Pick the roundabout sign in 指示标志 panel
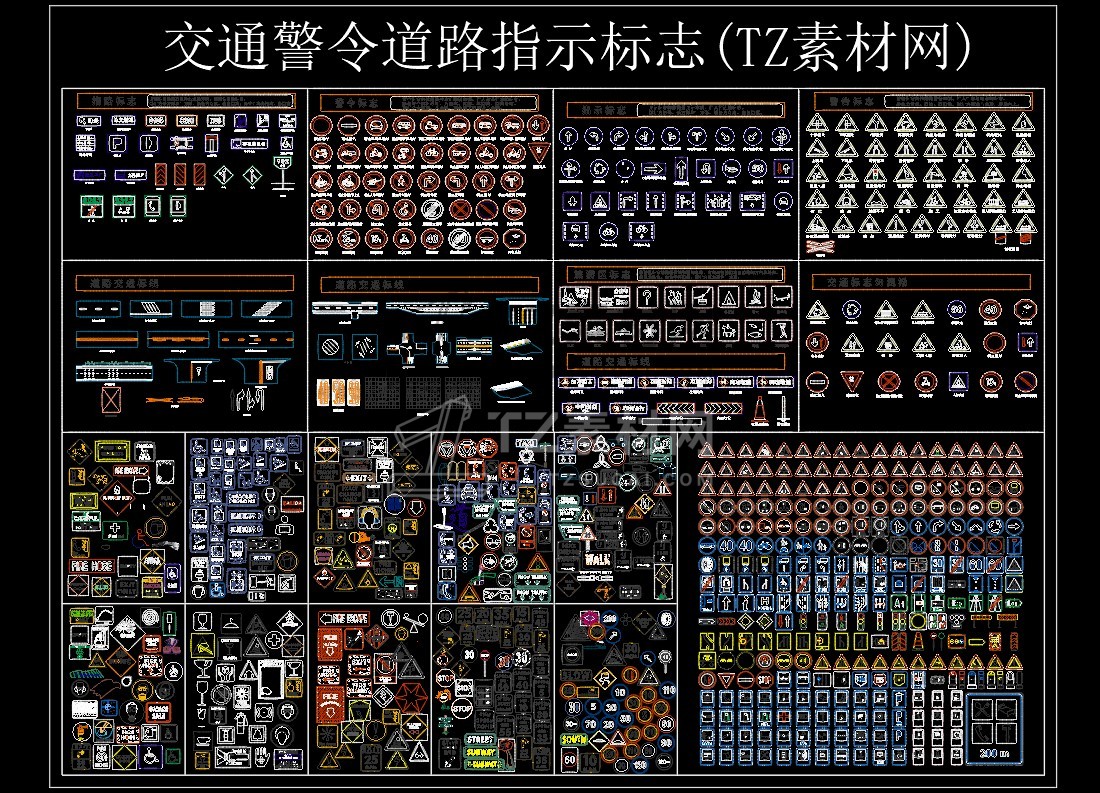Image resolution: width=1100 pixels, height=793 pixels. pyautogui.click(x=598, y=168)
